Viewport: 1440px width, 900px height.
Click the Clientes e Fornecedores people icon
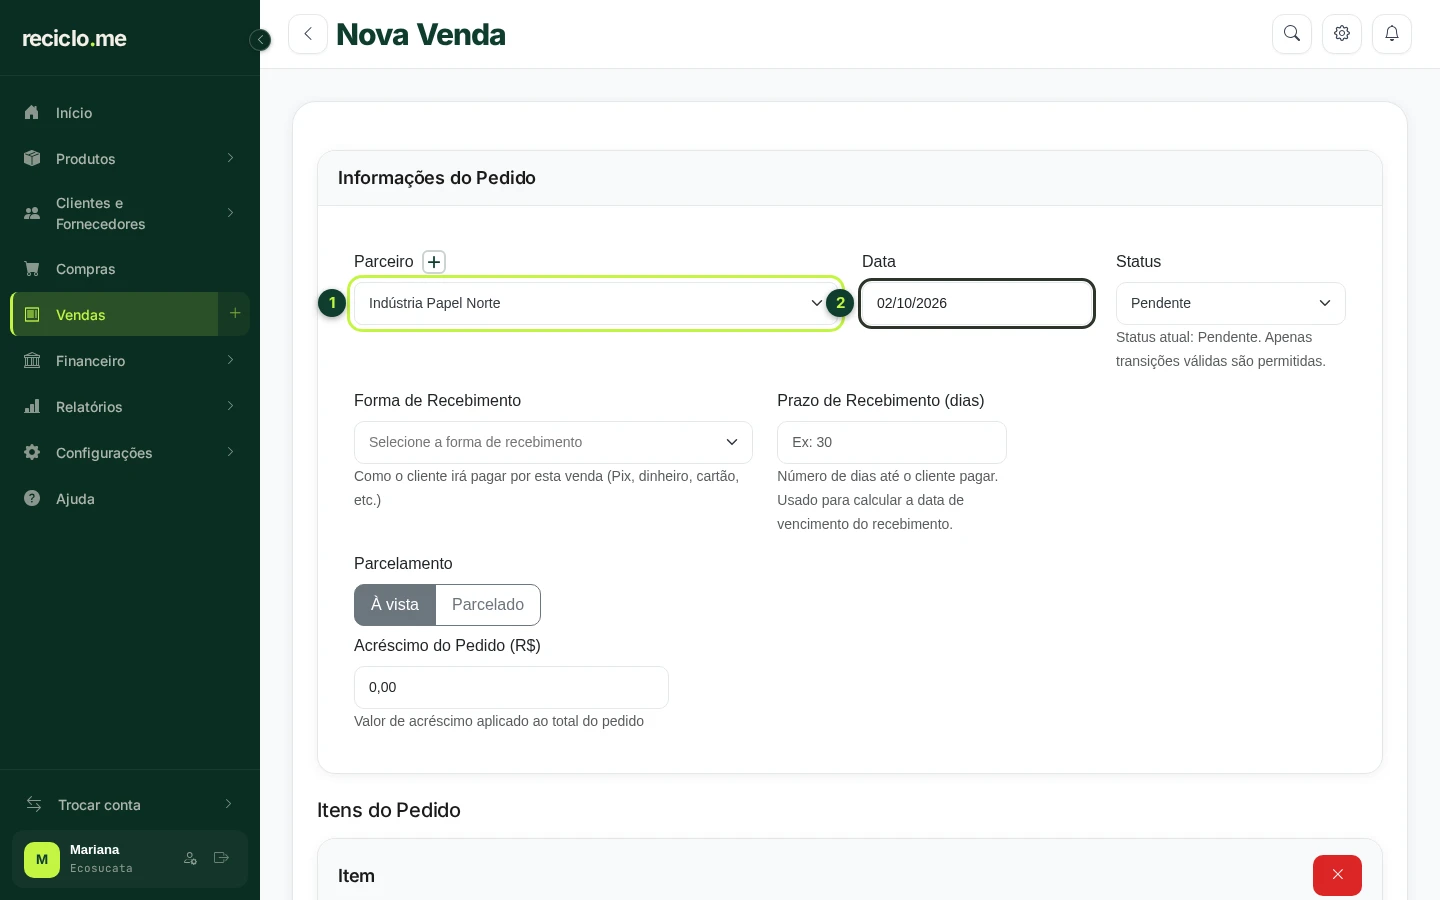32,213
